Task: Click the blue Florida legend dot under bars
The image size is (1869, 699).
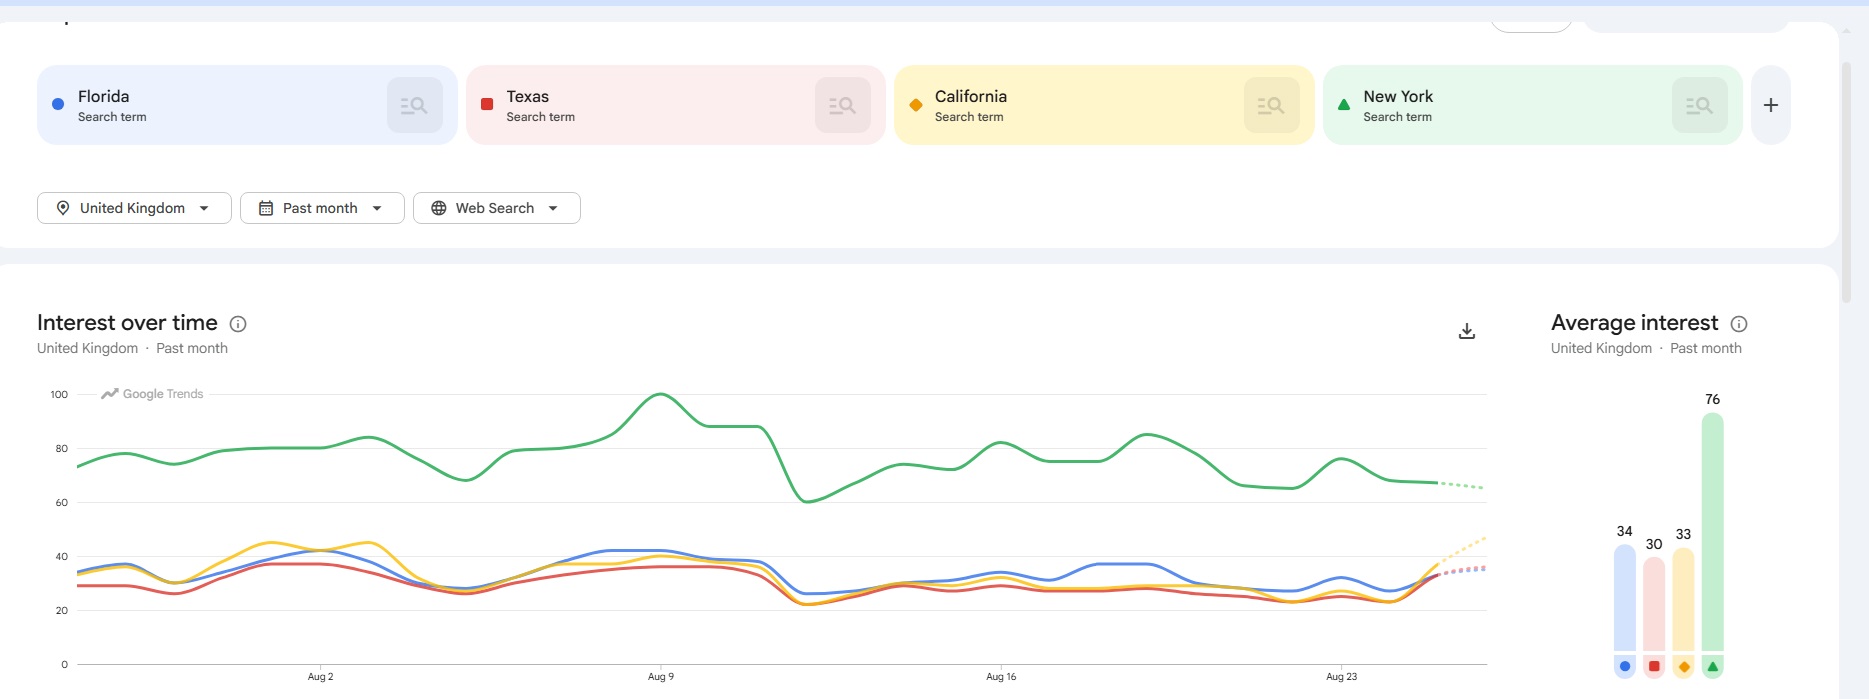Action: coord(1625,666)
